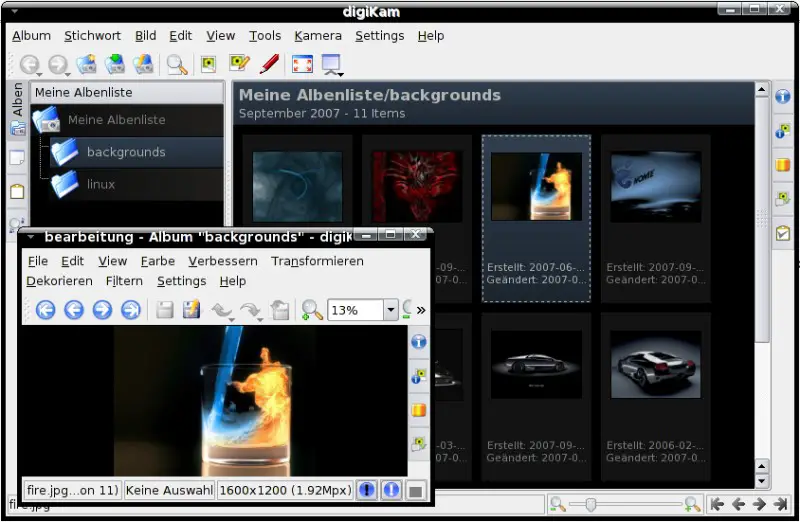This screenshot has height=522, width=800.
Task: Click the View Image icon in the main toolbar
Action: point(208,64)
